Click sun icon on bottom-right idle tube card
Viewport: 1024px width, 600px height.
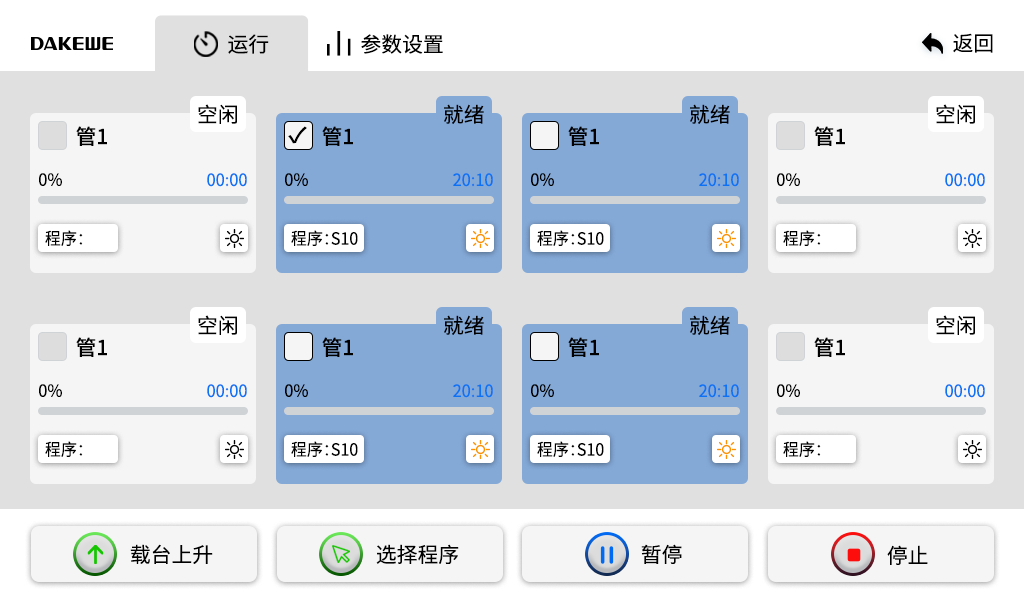tap(972, 449)
